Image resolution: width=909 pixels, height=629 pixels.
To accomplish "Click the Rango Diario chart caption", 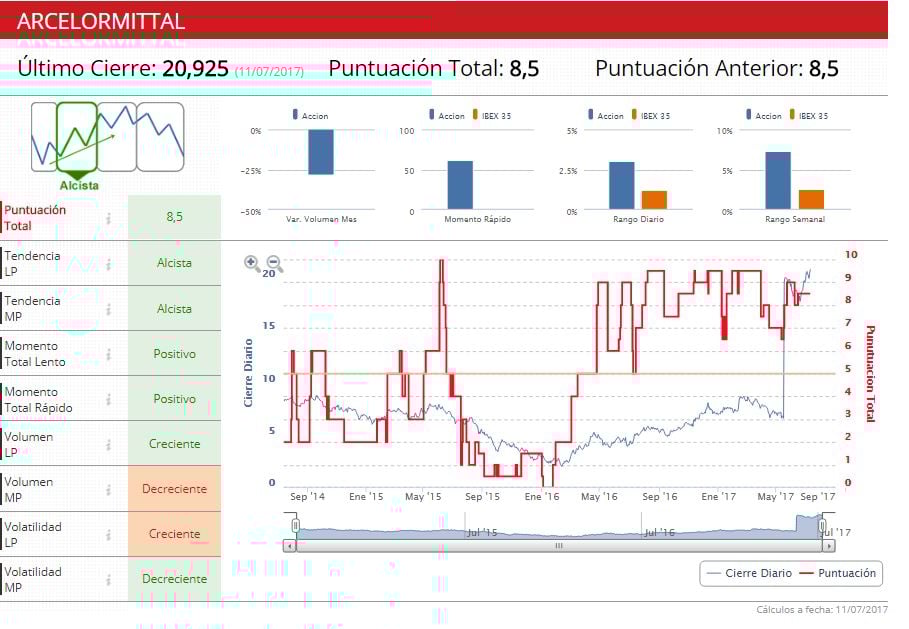I will [x=638, y=219].
